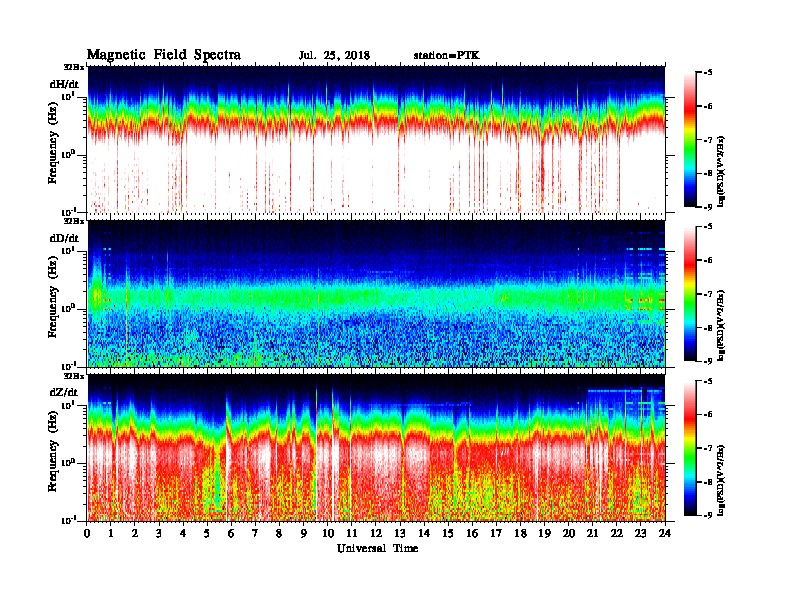This screenshot has width=792, height=612.
Task: Click hour tick label "24" on time axis
Action: point(665,533)
